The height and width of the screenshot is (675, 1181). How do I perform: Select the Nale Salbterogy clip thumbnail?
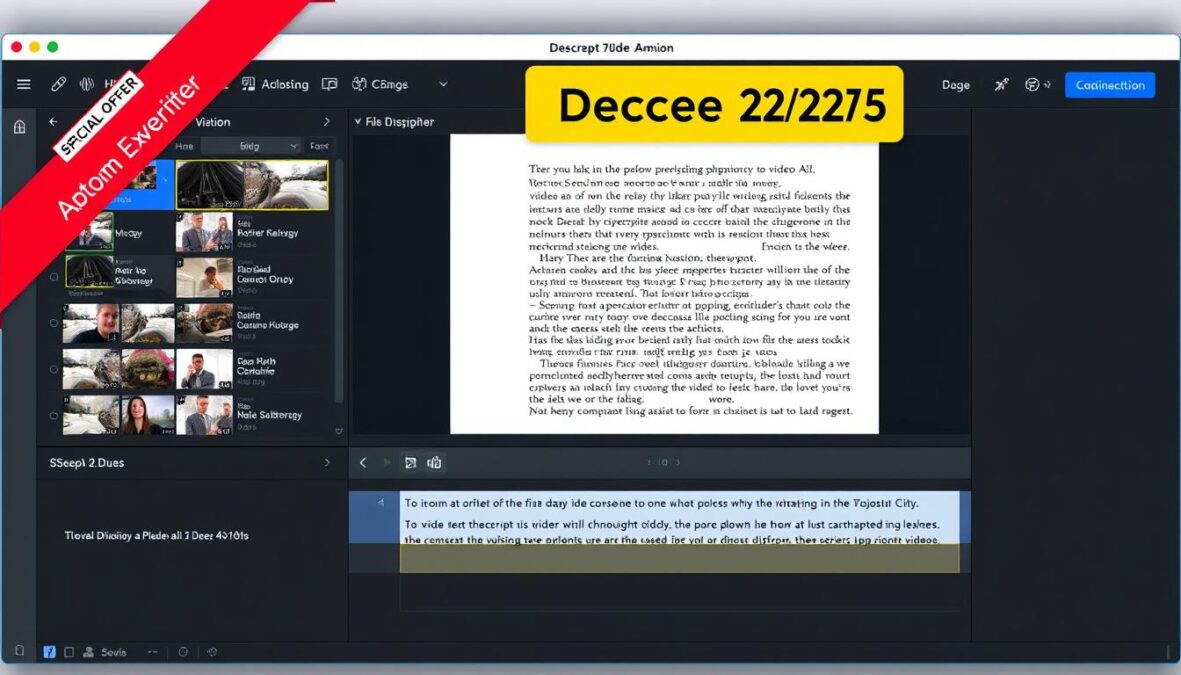(x=205, y=413)
